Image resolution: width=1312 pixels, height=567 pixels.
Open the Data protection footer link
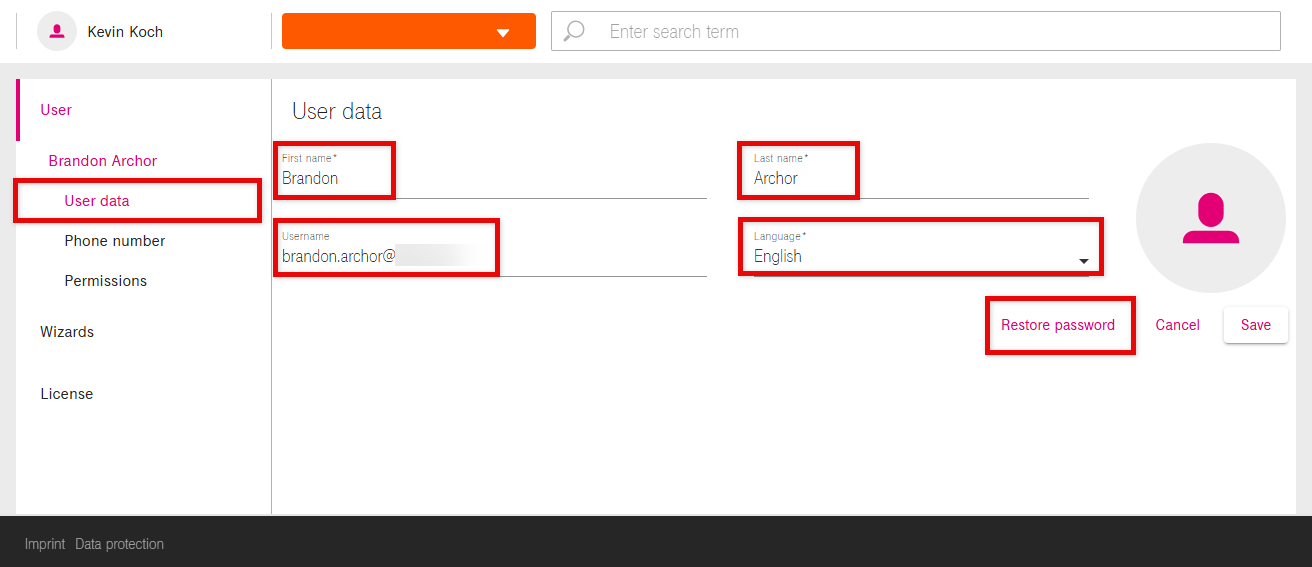(x=119, y=544)
